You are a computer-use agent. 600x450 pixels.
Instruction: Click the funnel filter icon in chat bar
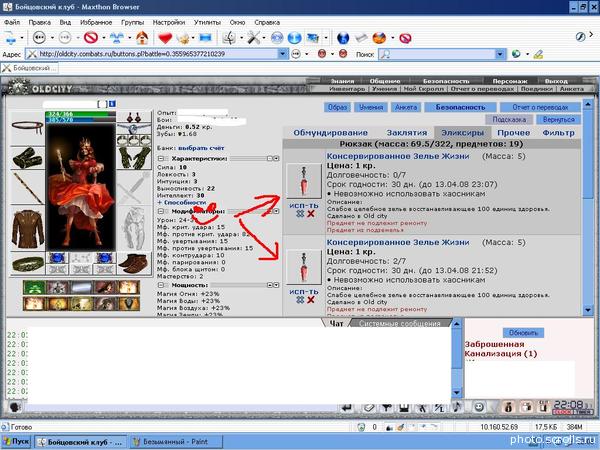point(386,408)
